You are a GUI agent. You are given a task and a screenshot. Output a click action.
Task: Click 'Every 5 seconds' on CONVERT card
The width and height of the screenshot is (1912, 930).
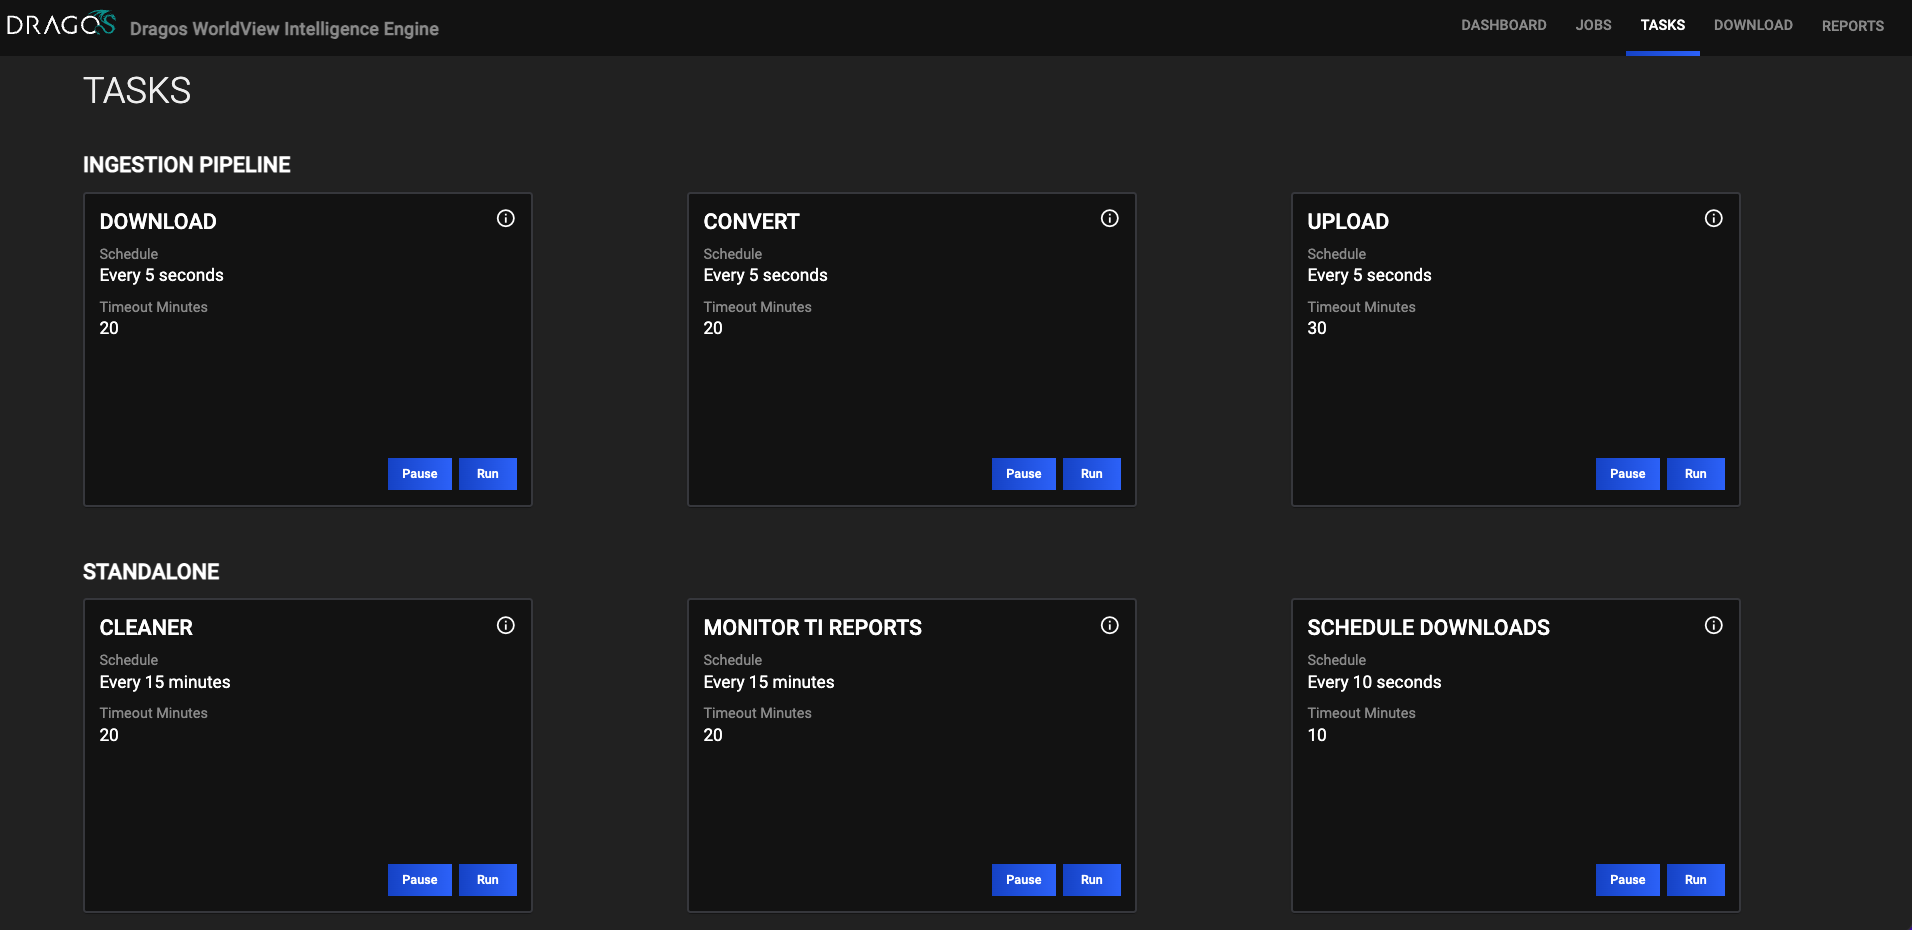766,275
